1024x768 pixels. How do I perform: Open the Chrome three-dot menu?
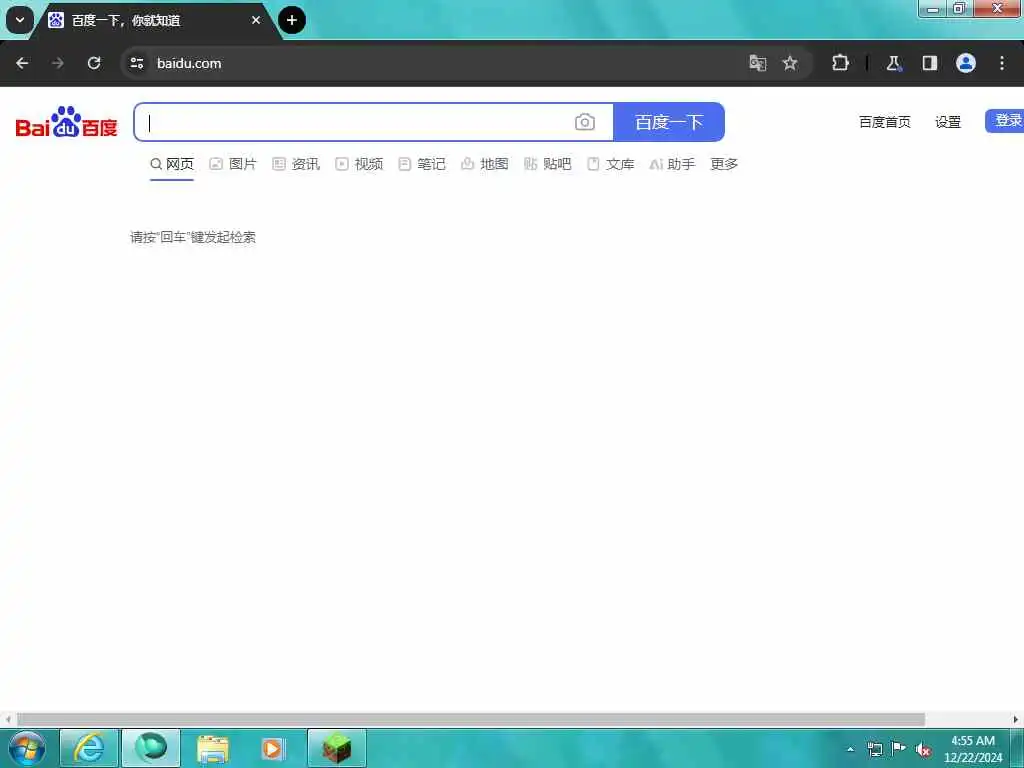(1002, 63)
